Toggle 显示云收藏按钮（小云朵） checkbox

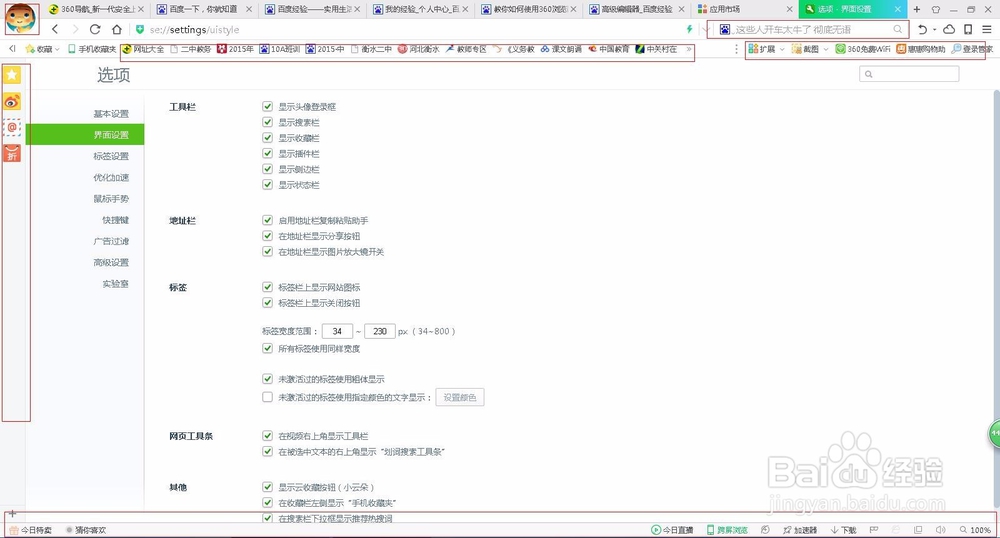(267, 487)
